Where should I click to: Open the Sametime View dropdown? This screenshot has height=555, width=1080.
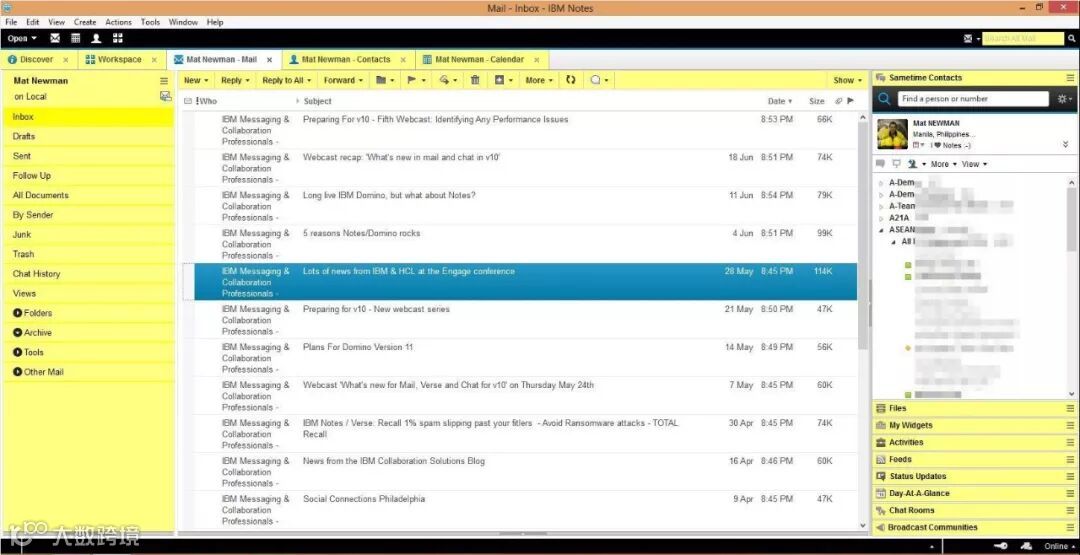coord(974,164)
